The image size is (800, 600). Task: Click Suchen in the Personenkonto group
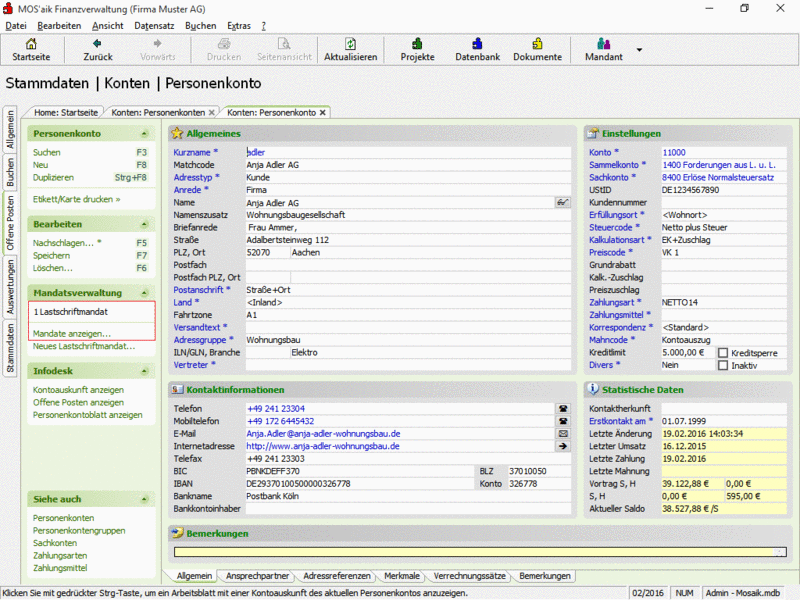46,153
